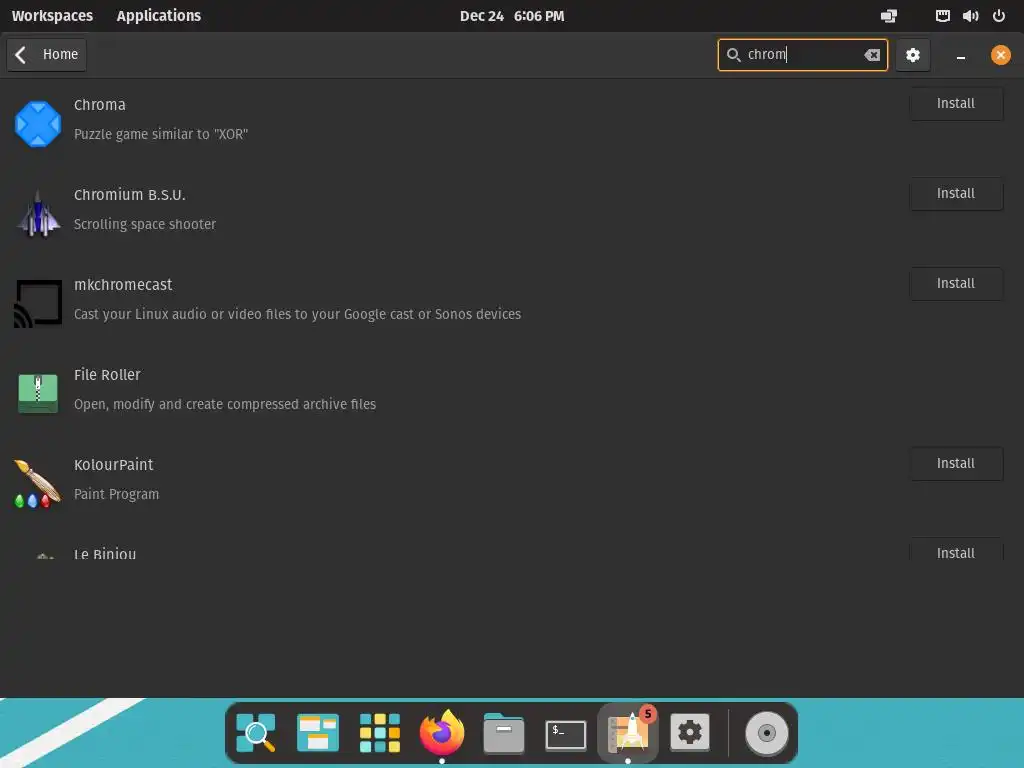
Task: Select the File Roller title
Action: tap(107, 375)
